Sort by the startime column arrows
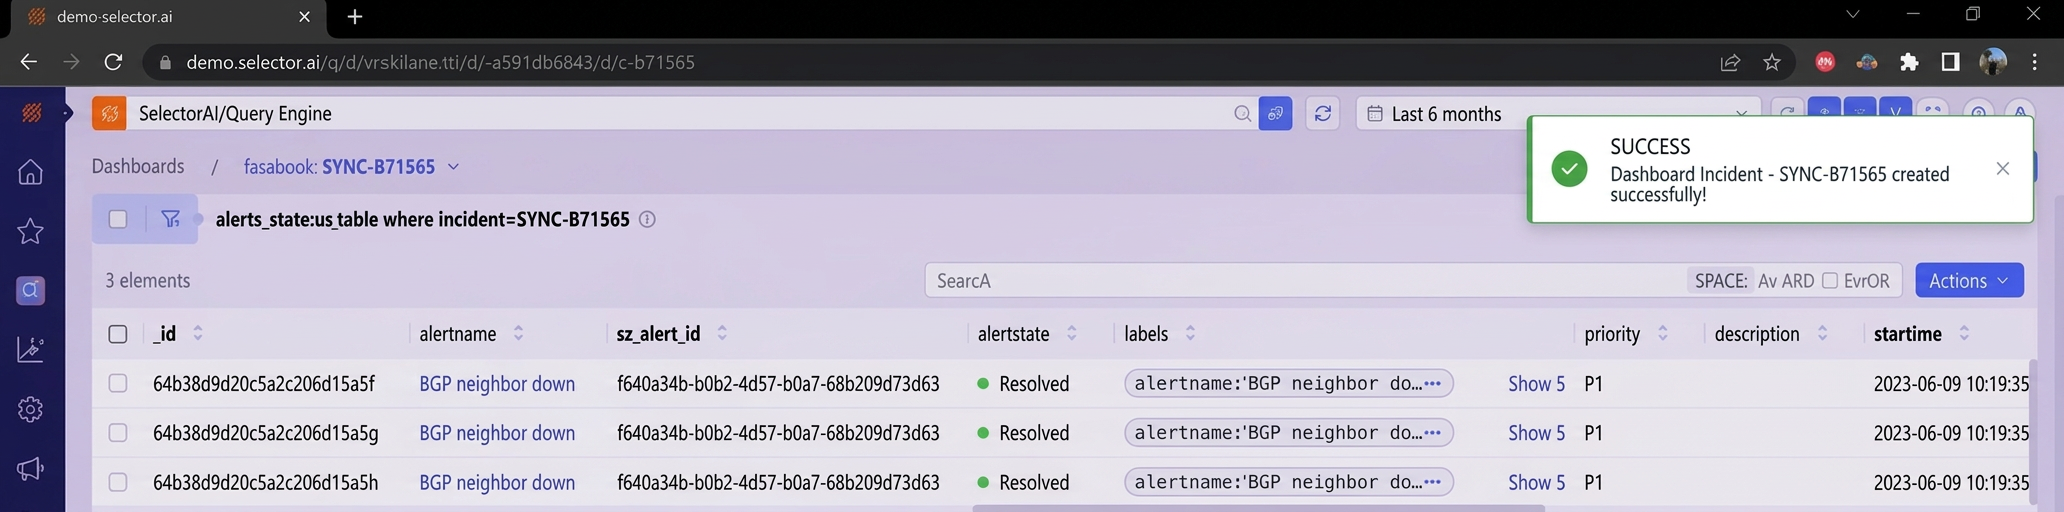This screenshot has width=2064, height=512. coord(1964,334)
